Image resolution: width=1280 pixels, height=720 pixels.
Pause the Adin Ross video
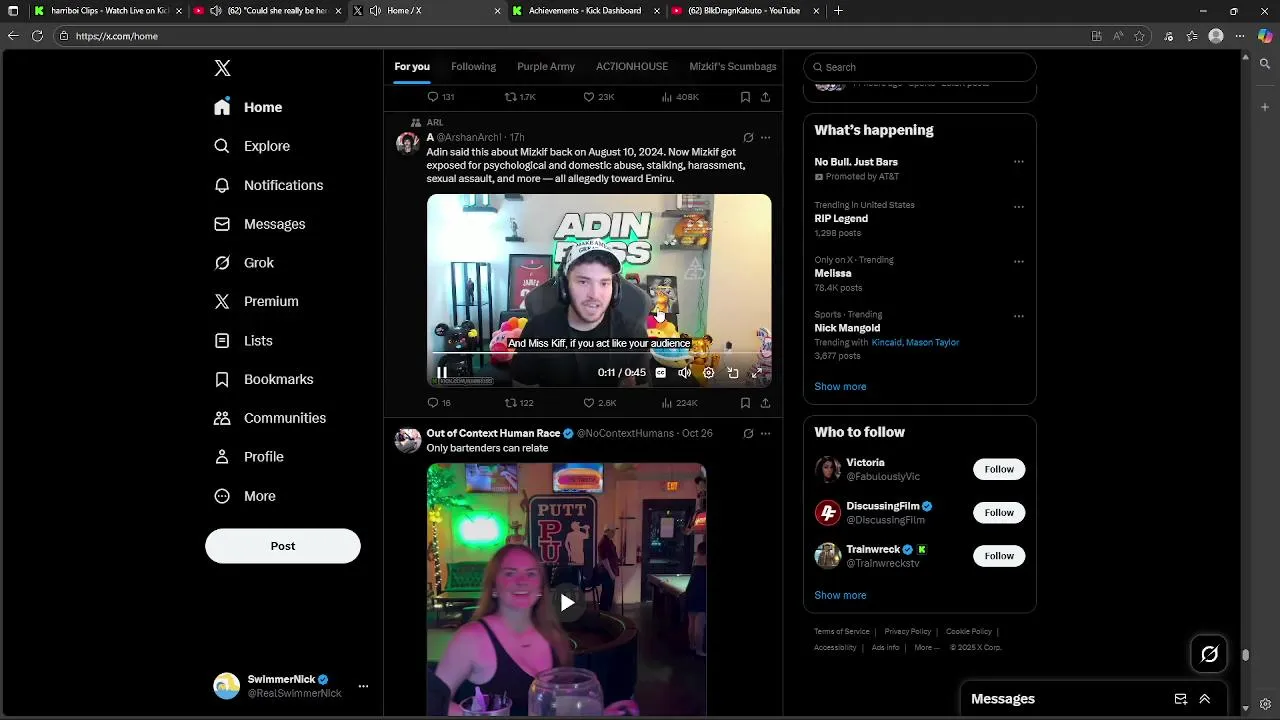point(442,373)
